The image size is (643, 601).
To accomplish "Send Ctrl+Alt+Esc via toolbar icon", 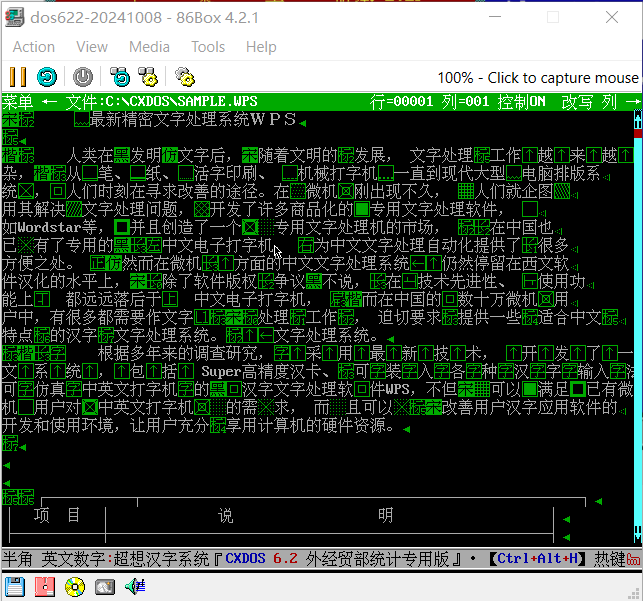I will 148,77.
